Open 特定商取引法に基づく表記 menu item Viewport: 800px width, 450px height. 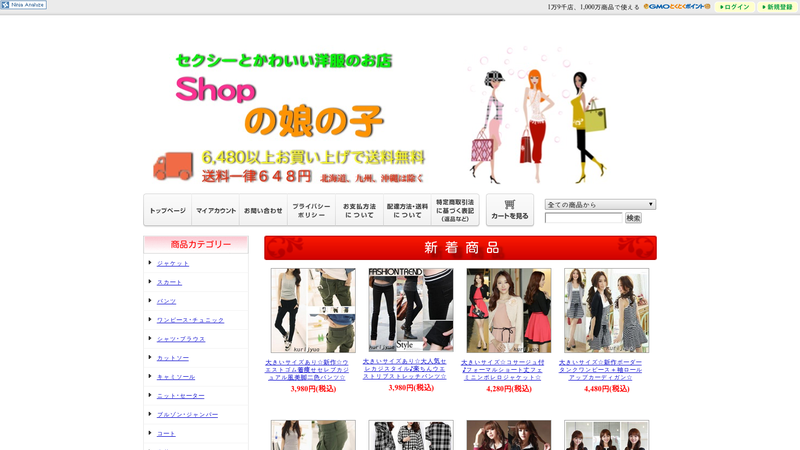[455, 210]
